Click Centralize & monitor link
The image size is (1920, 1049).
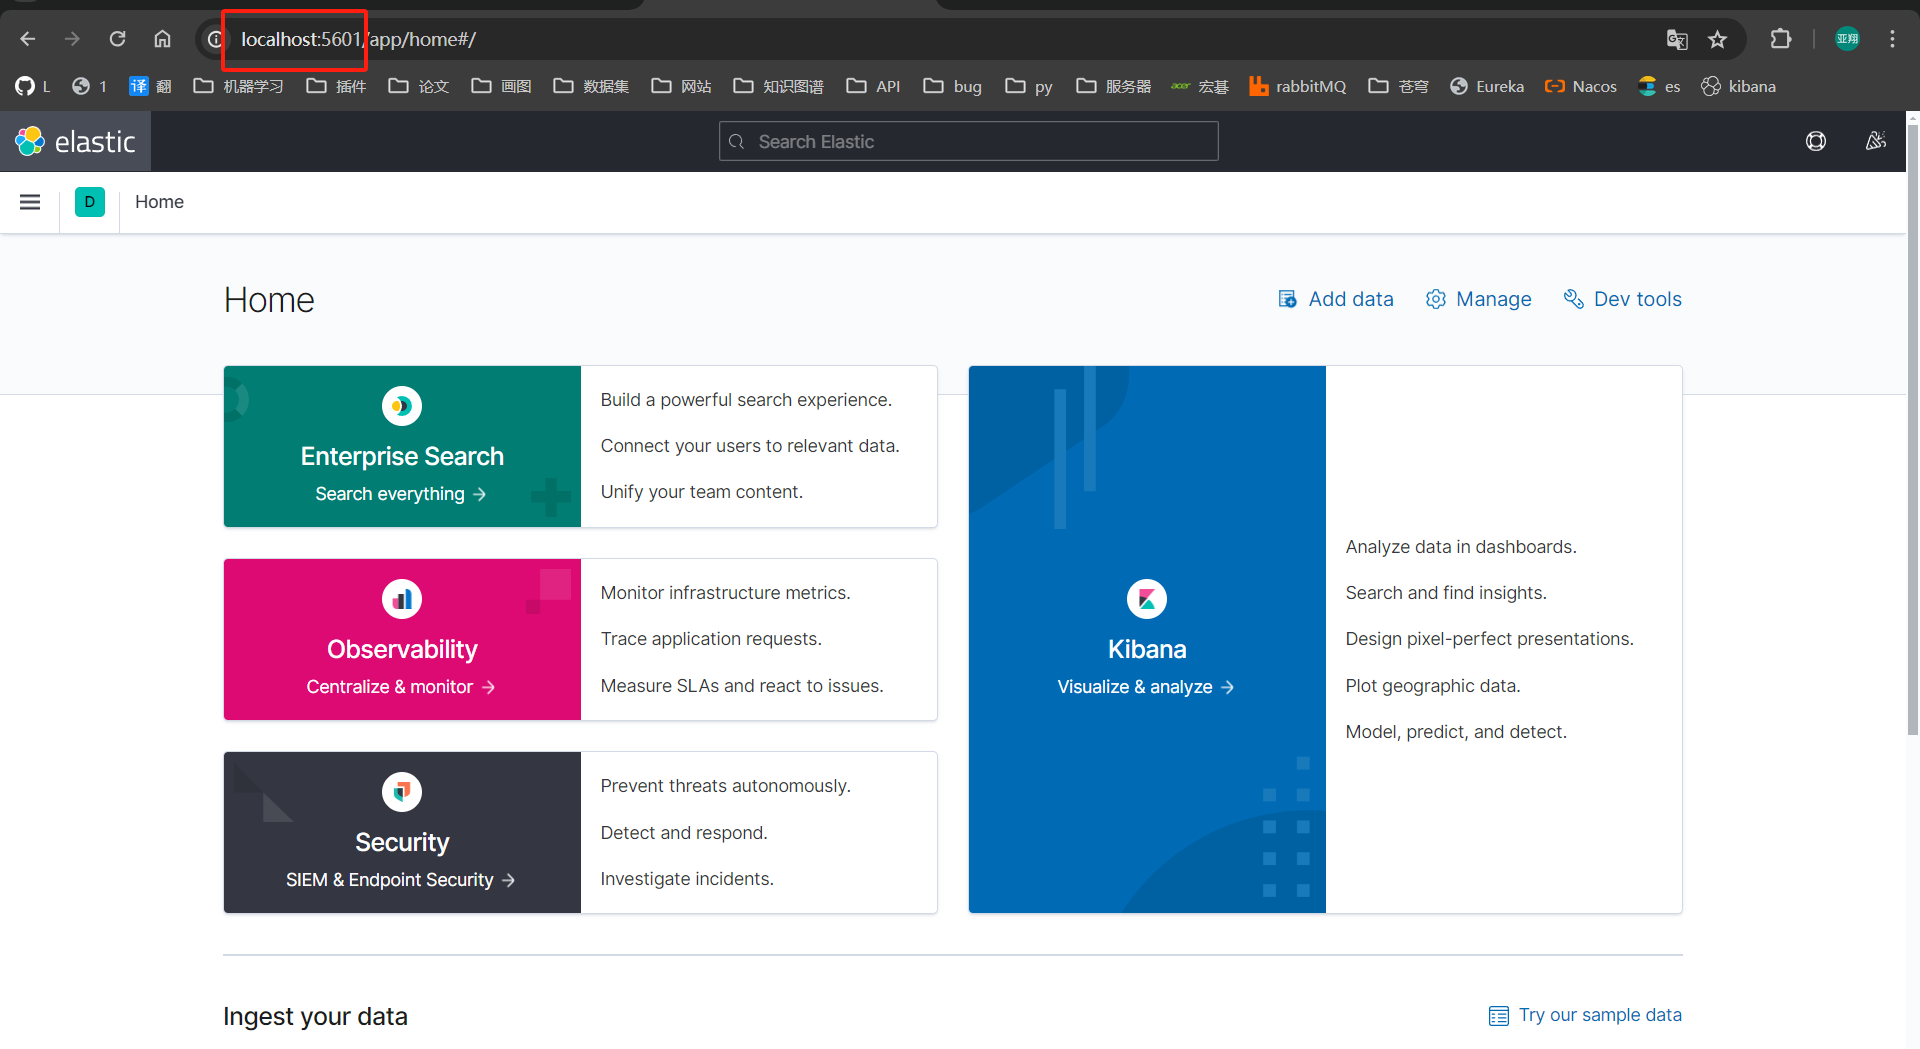(x=401, y=687)
